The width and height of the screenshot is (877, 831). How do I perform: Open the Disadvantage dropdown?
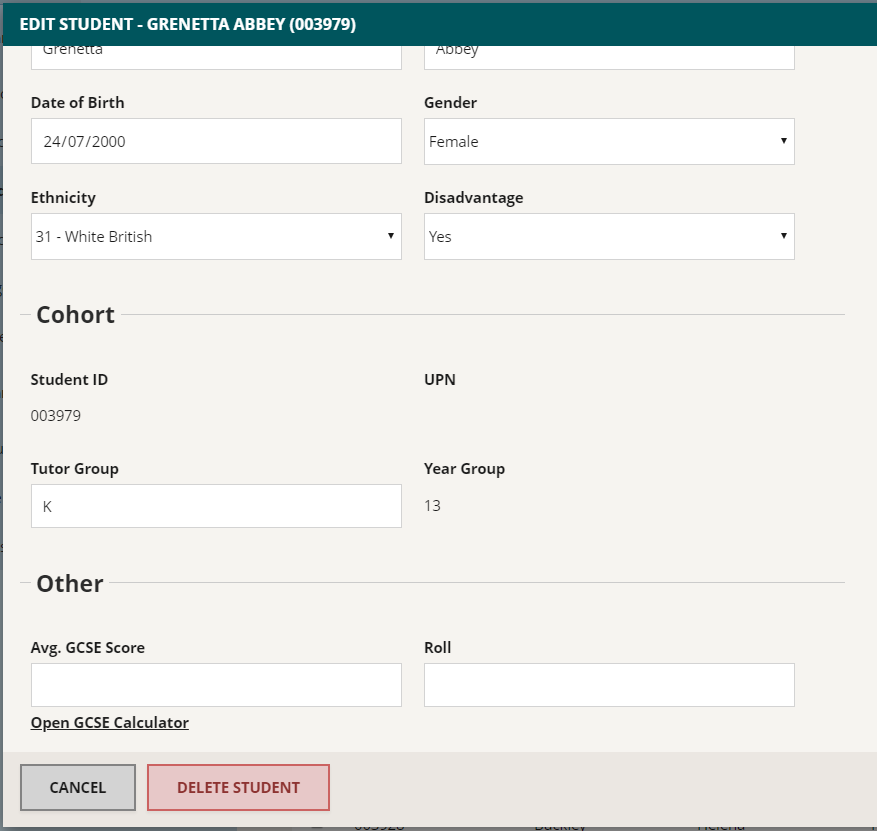tap(609, 237)
